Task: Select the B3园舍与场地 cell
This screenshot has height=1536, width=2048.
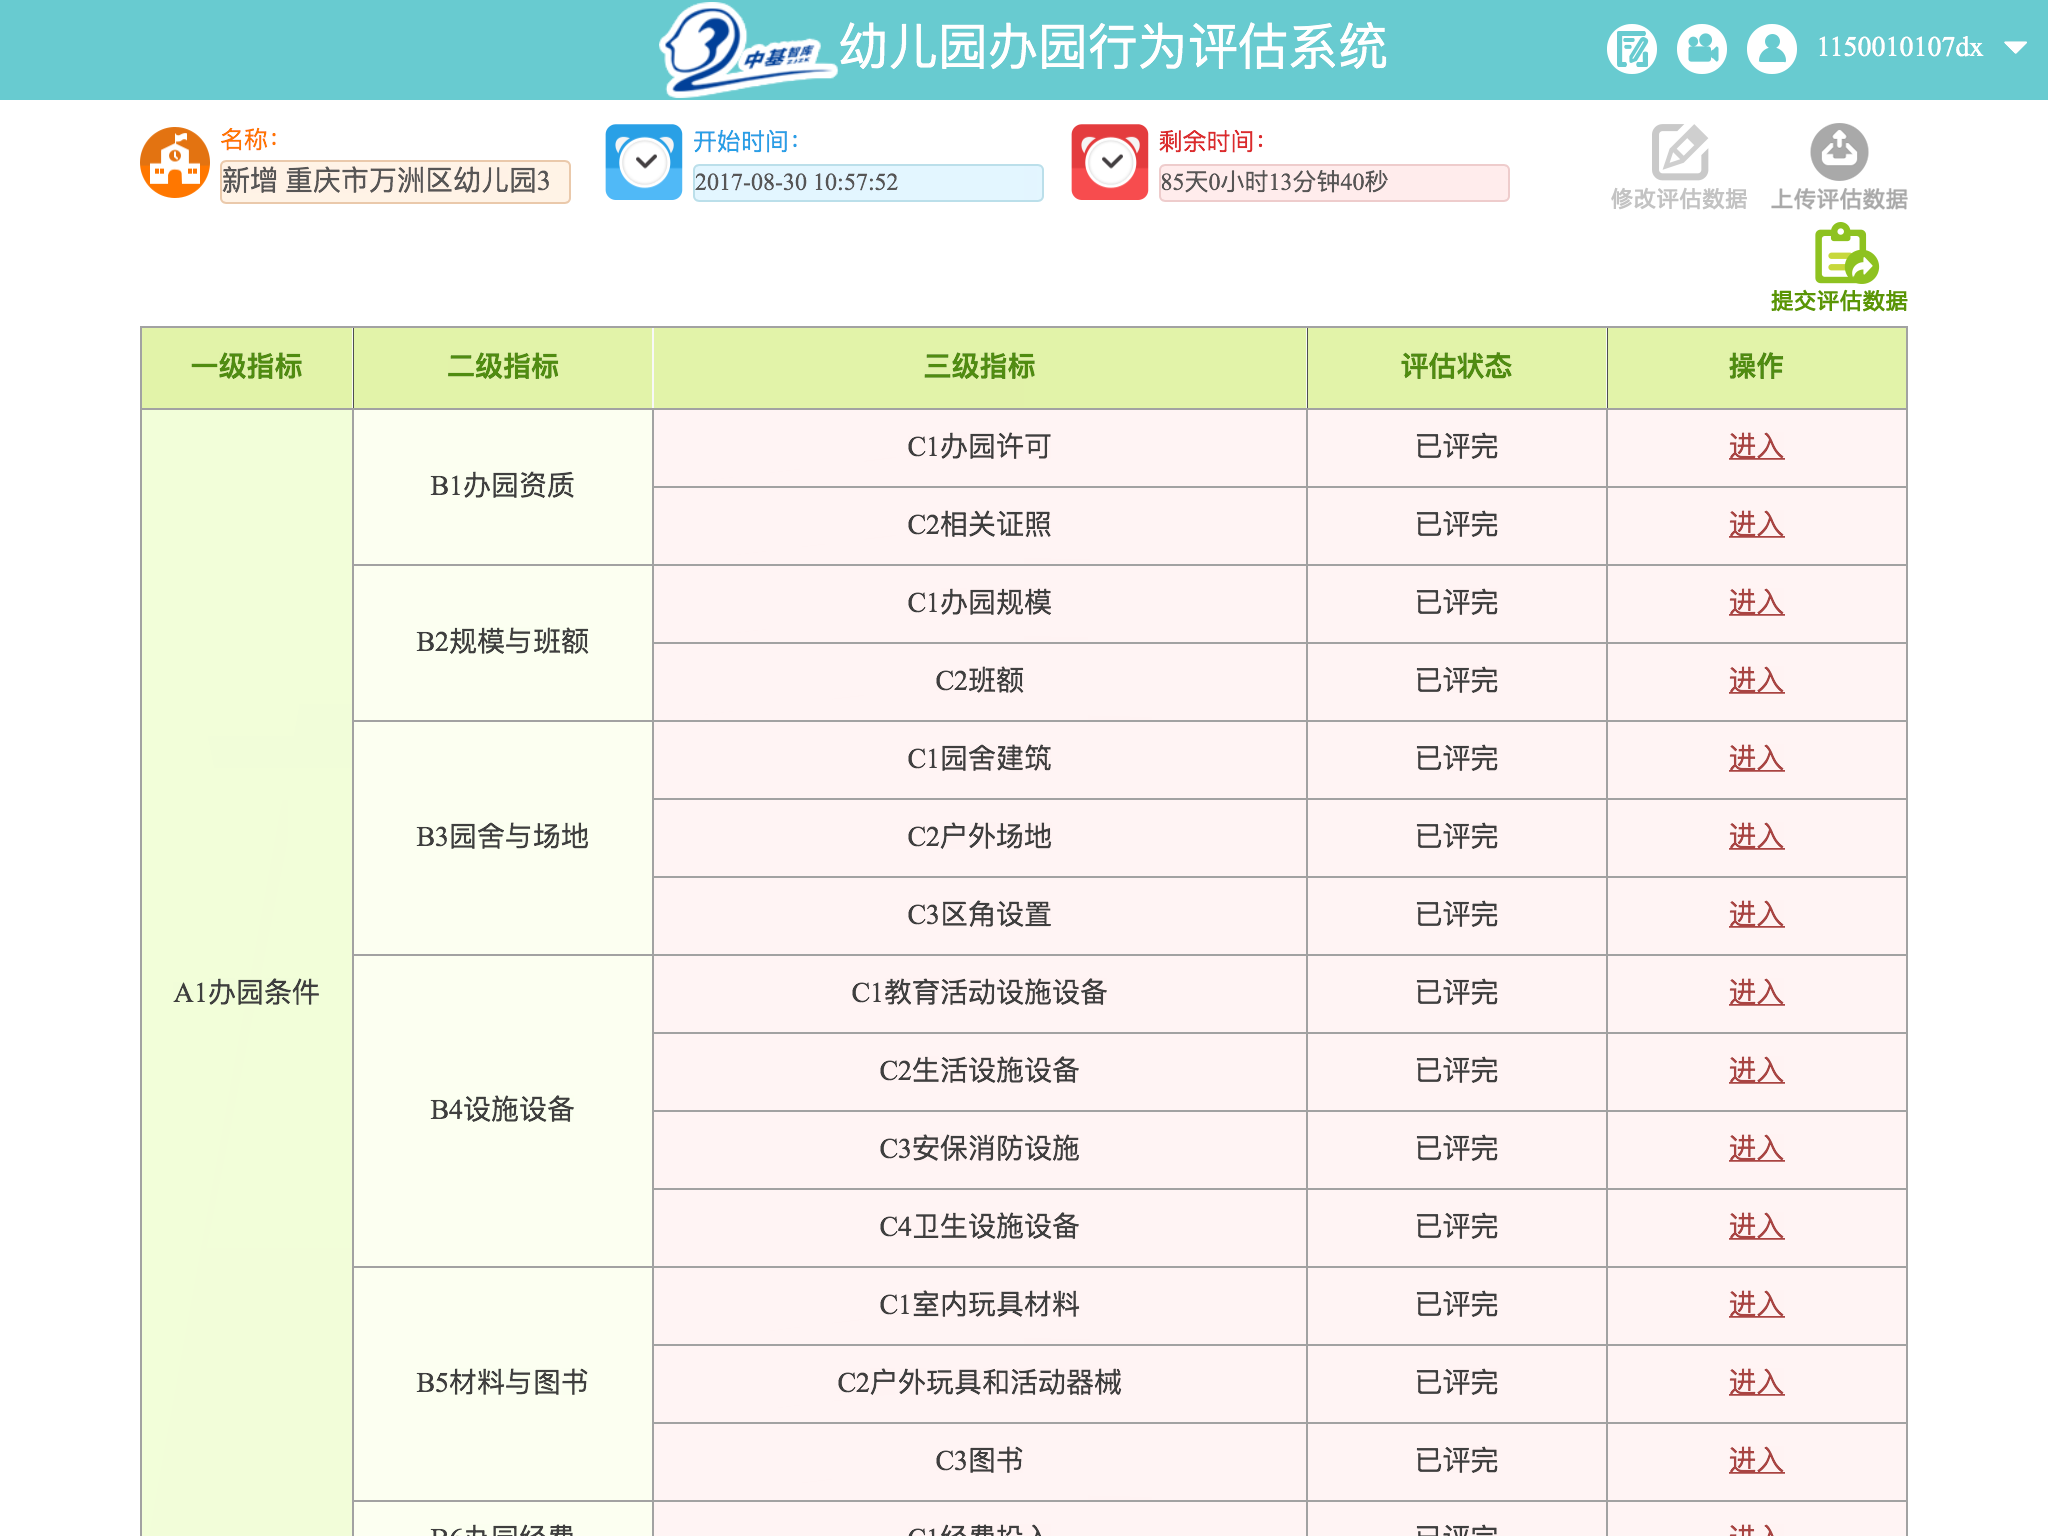Action: [503, 837]
